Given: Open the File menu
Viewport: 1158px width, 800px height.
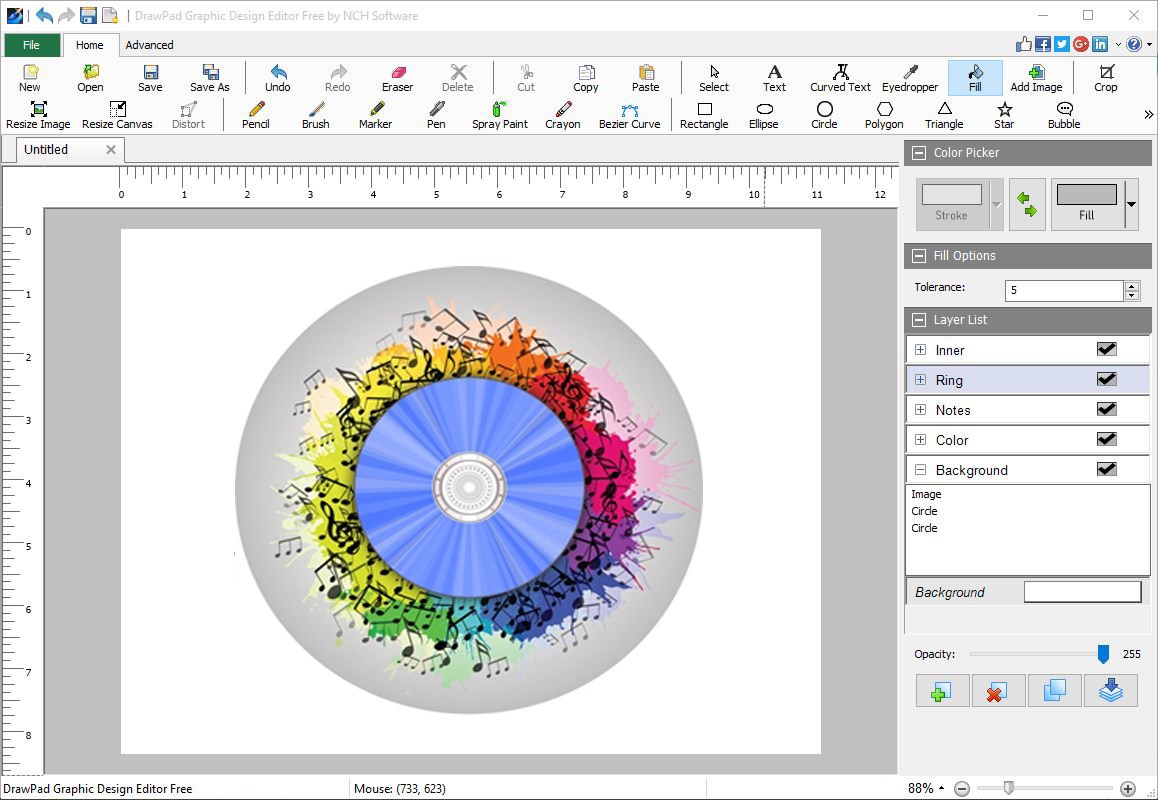Looking at the screenshot, I should coord(32,45).
